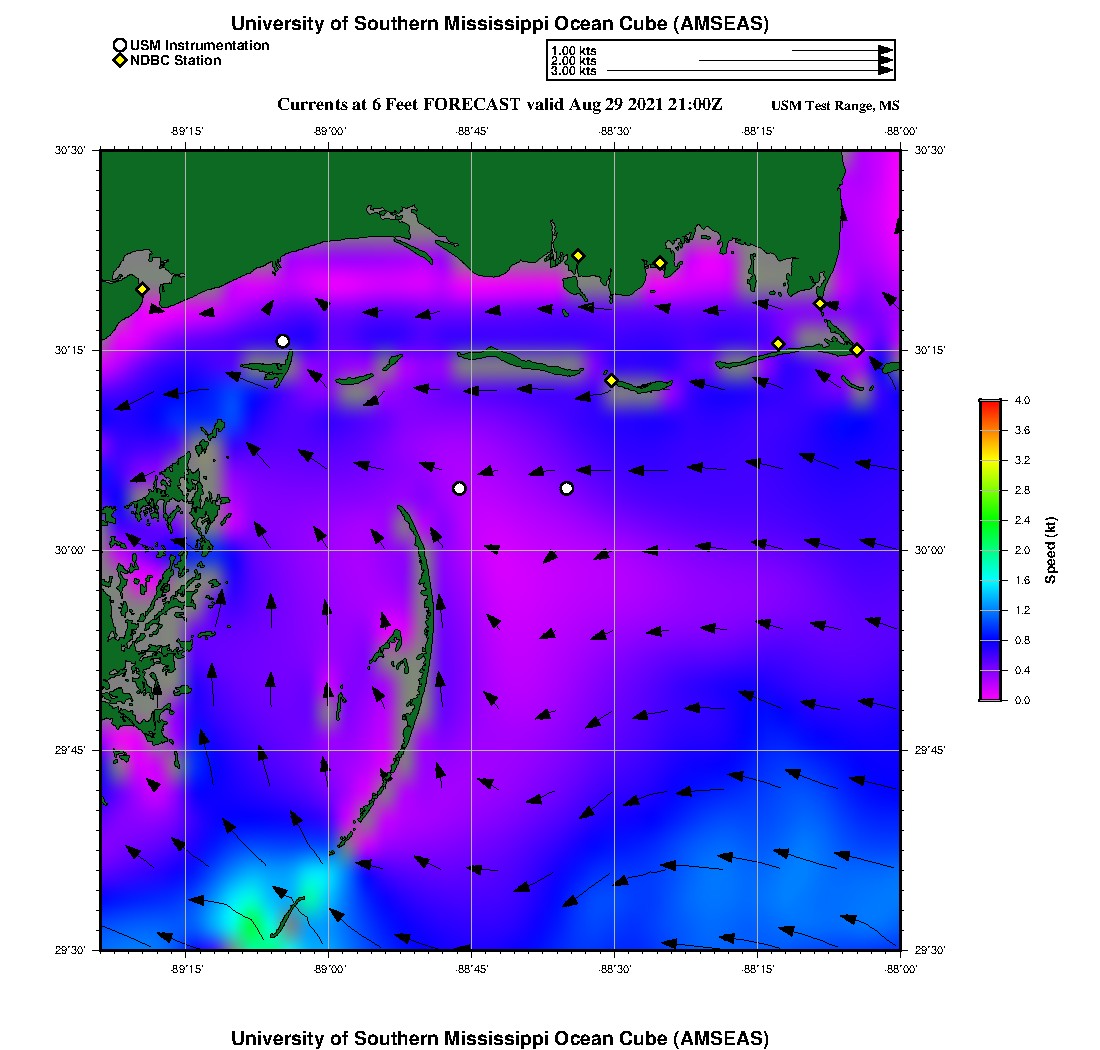Click the eastern USM circle of the central pair
Screen dimensions: 1100x1050
(x=567, y=488)
